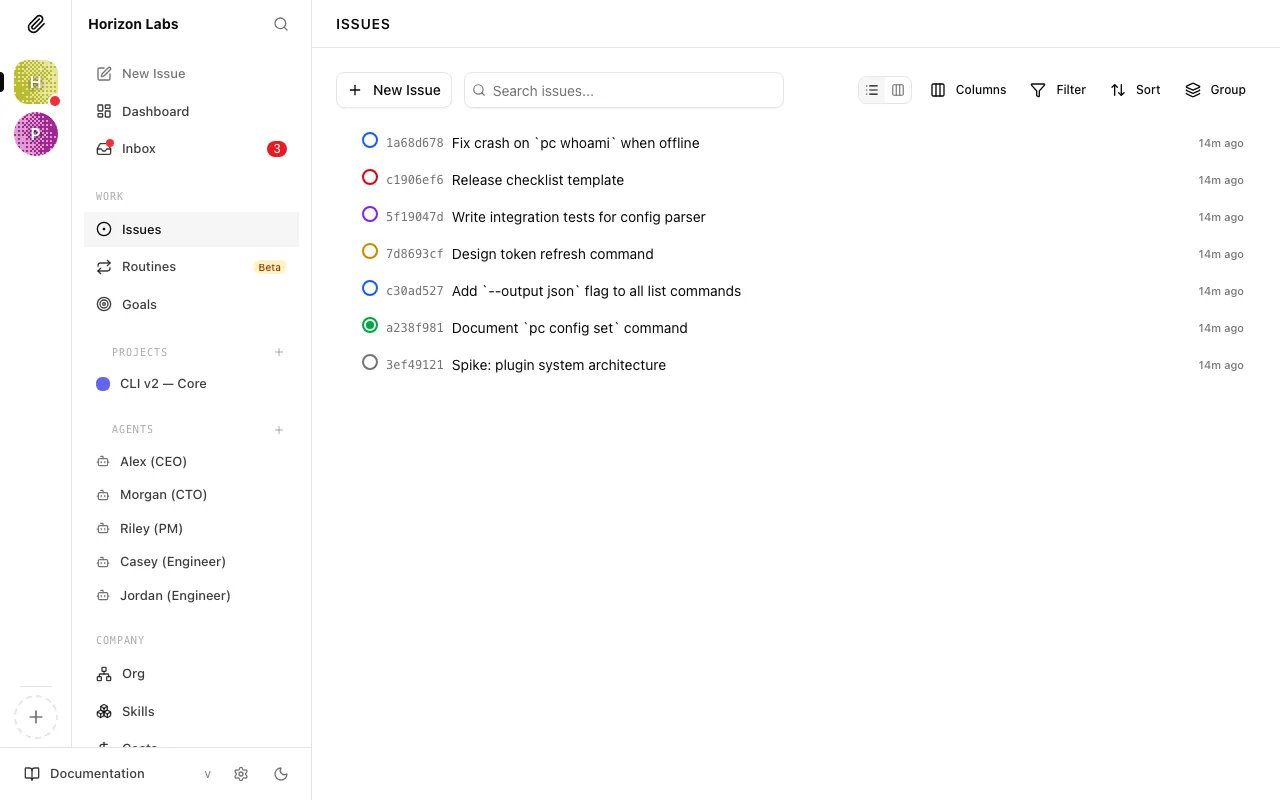Click issue ID a238f981

tap(415, 328)
